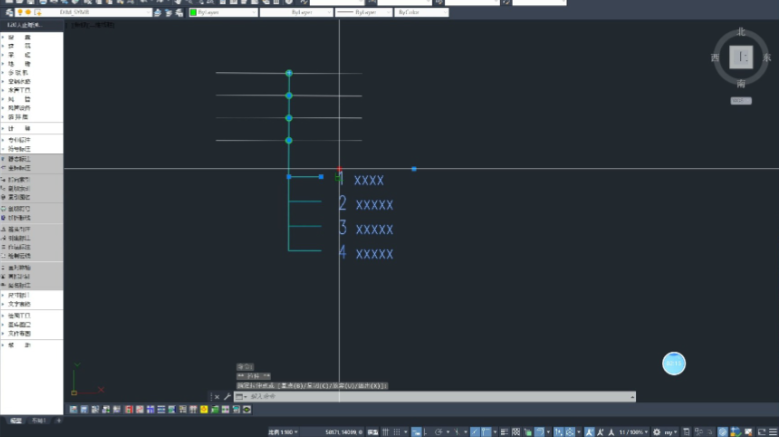This screenshot has width=779, height=437.
Task: Click the first icon in bottom drawing toolbar
Action: 73,409
